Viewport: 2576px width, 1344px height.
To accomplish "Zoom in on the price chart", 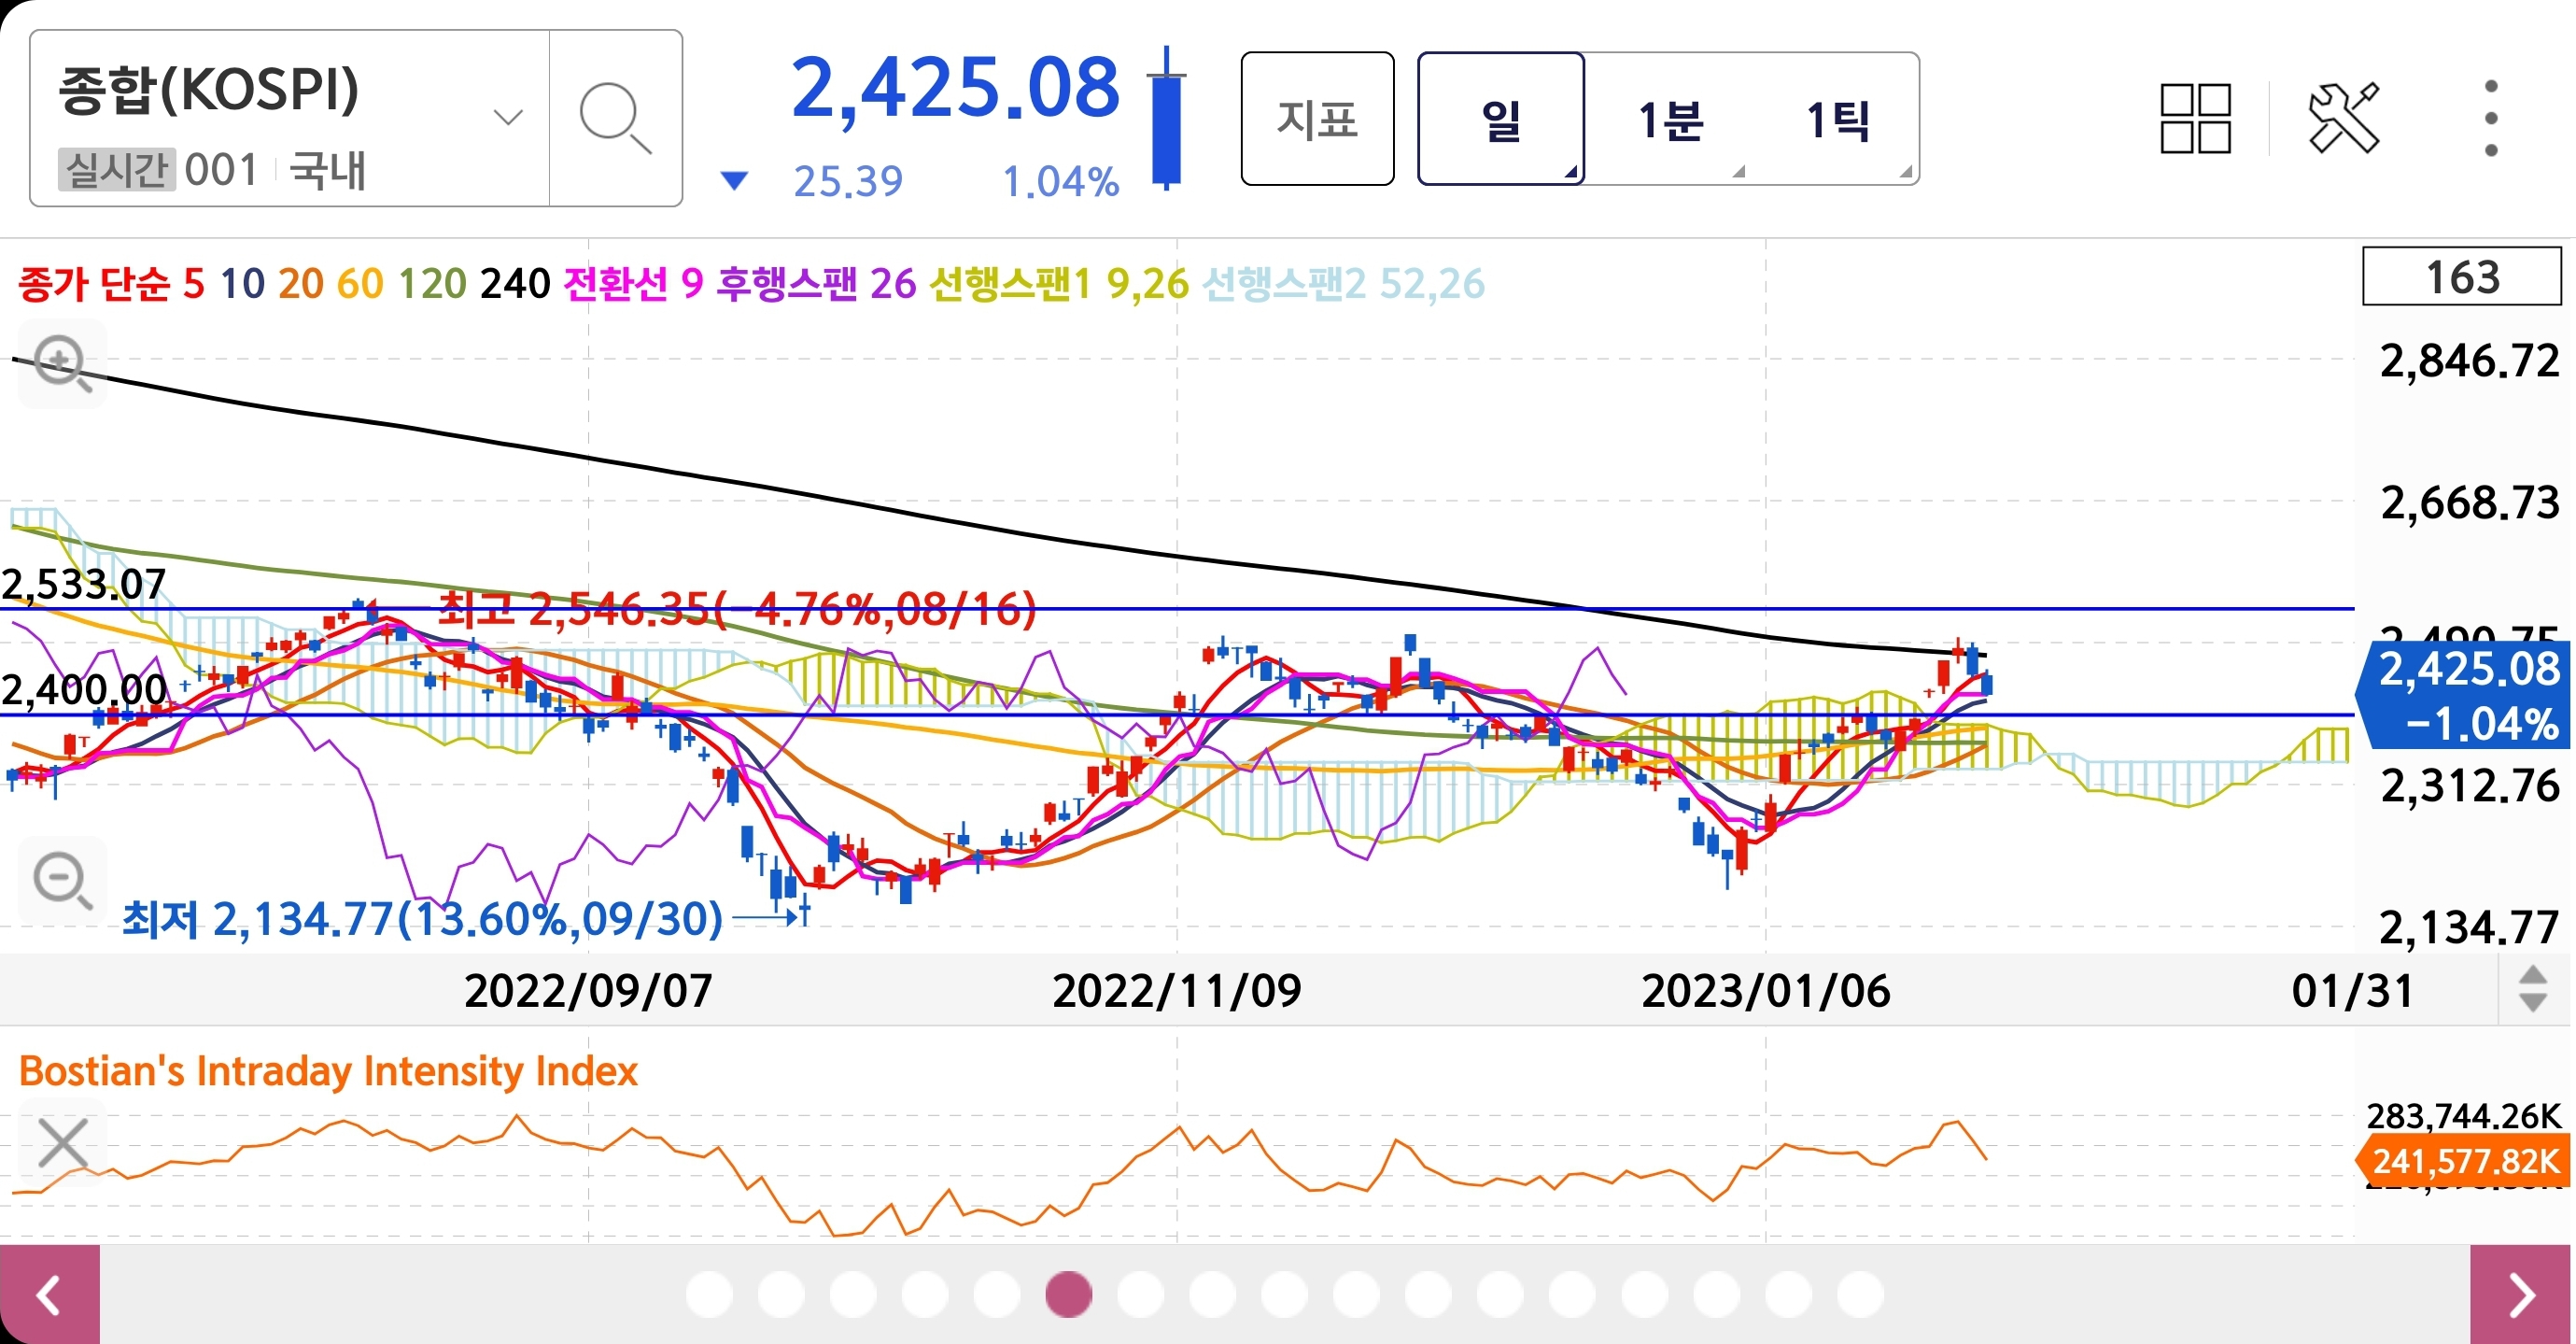I will pyautogui.click(x=62, y=363).
